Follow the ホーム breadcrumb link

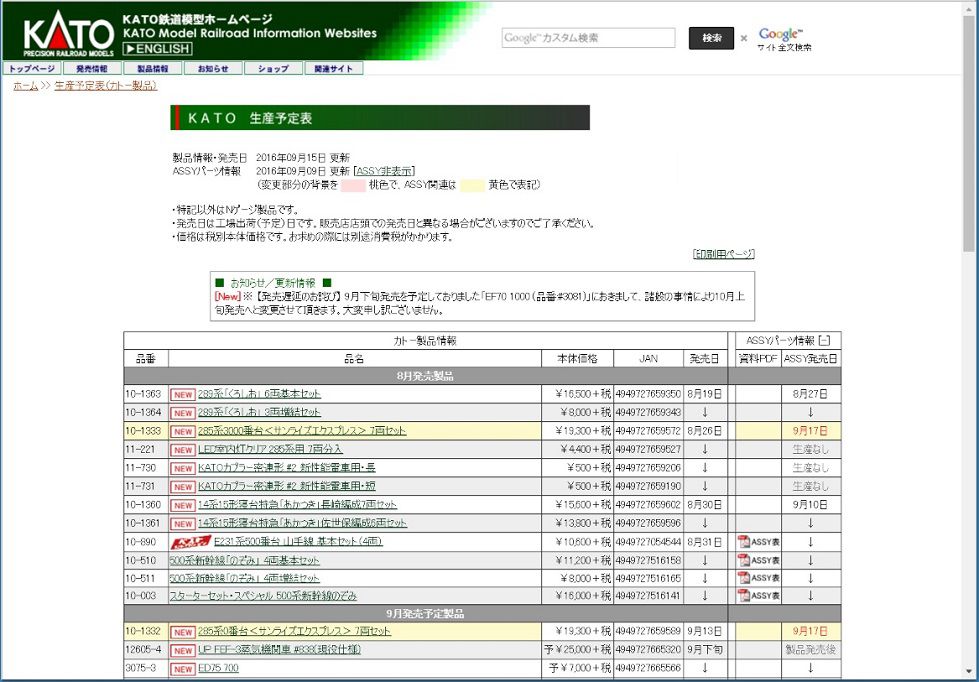pyautogui.click(x=25, y=86)
